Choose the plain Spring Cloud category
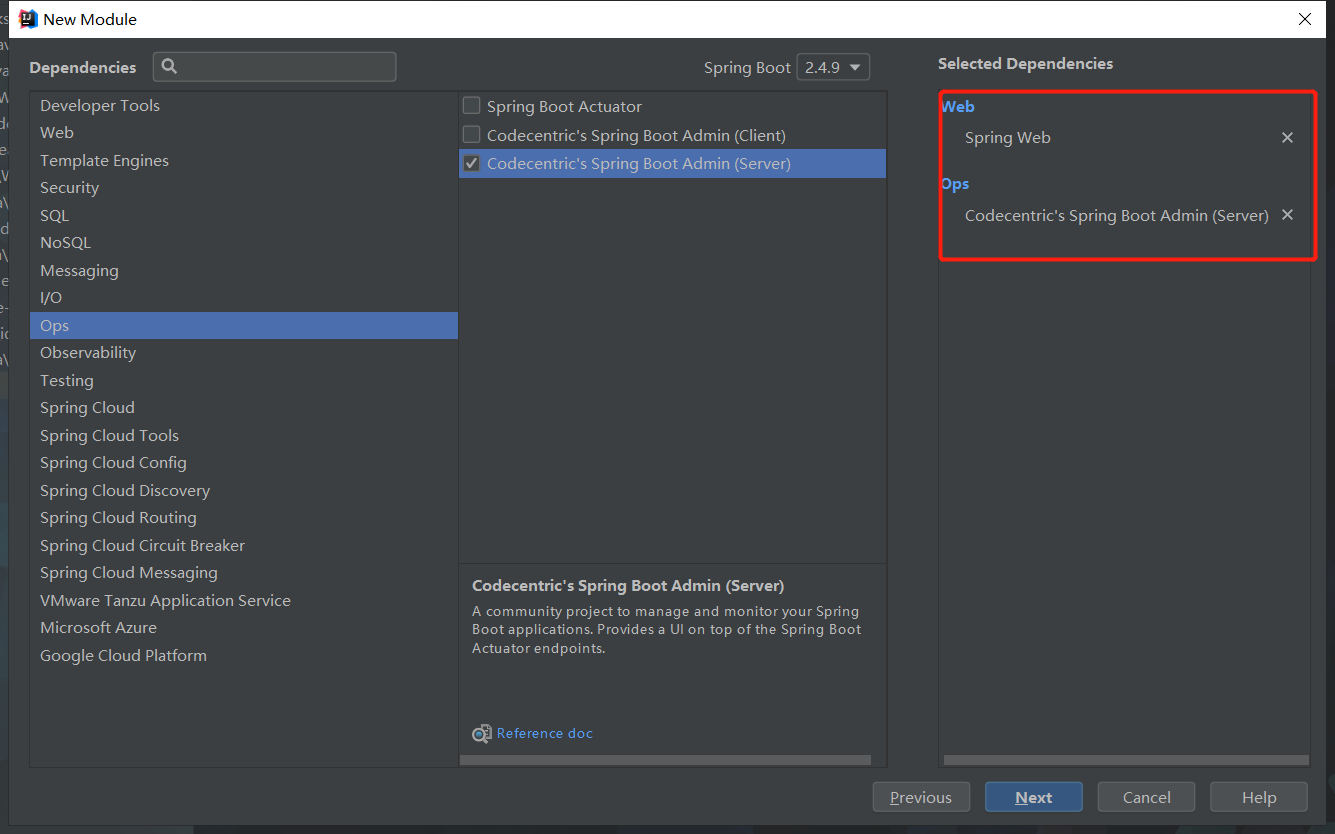The width and height of the screenshot is (1335, 834). [244, 408]
